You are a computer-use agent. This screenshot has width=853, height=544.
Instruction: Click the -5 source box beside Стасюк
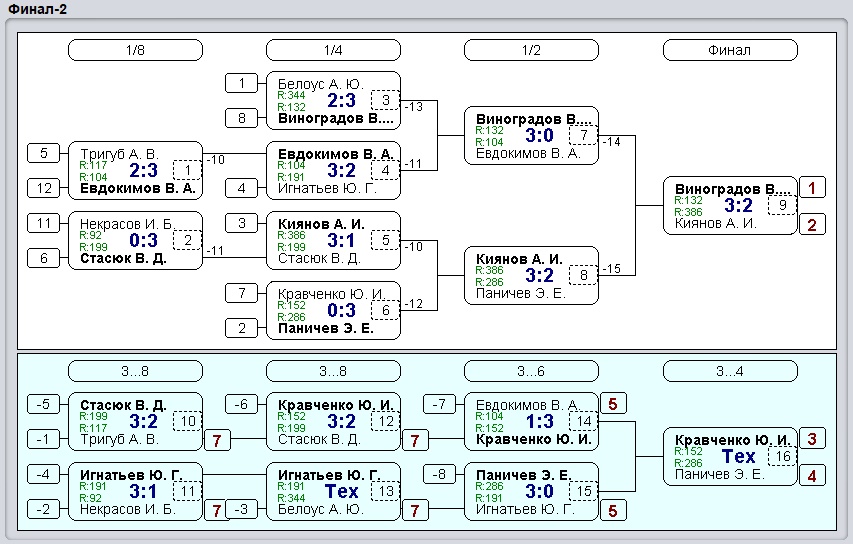tap(44, 404)
